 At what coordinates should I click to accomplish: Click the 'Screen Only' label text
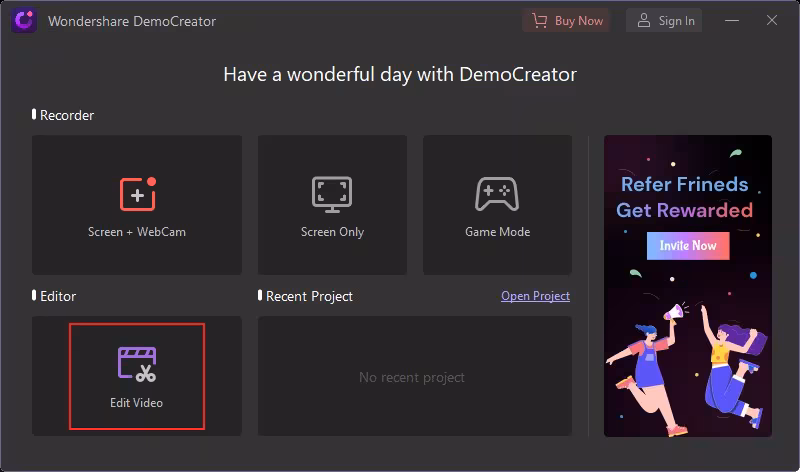click(x=332, y=232)
